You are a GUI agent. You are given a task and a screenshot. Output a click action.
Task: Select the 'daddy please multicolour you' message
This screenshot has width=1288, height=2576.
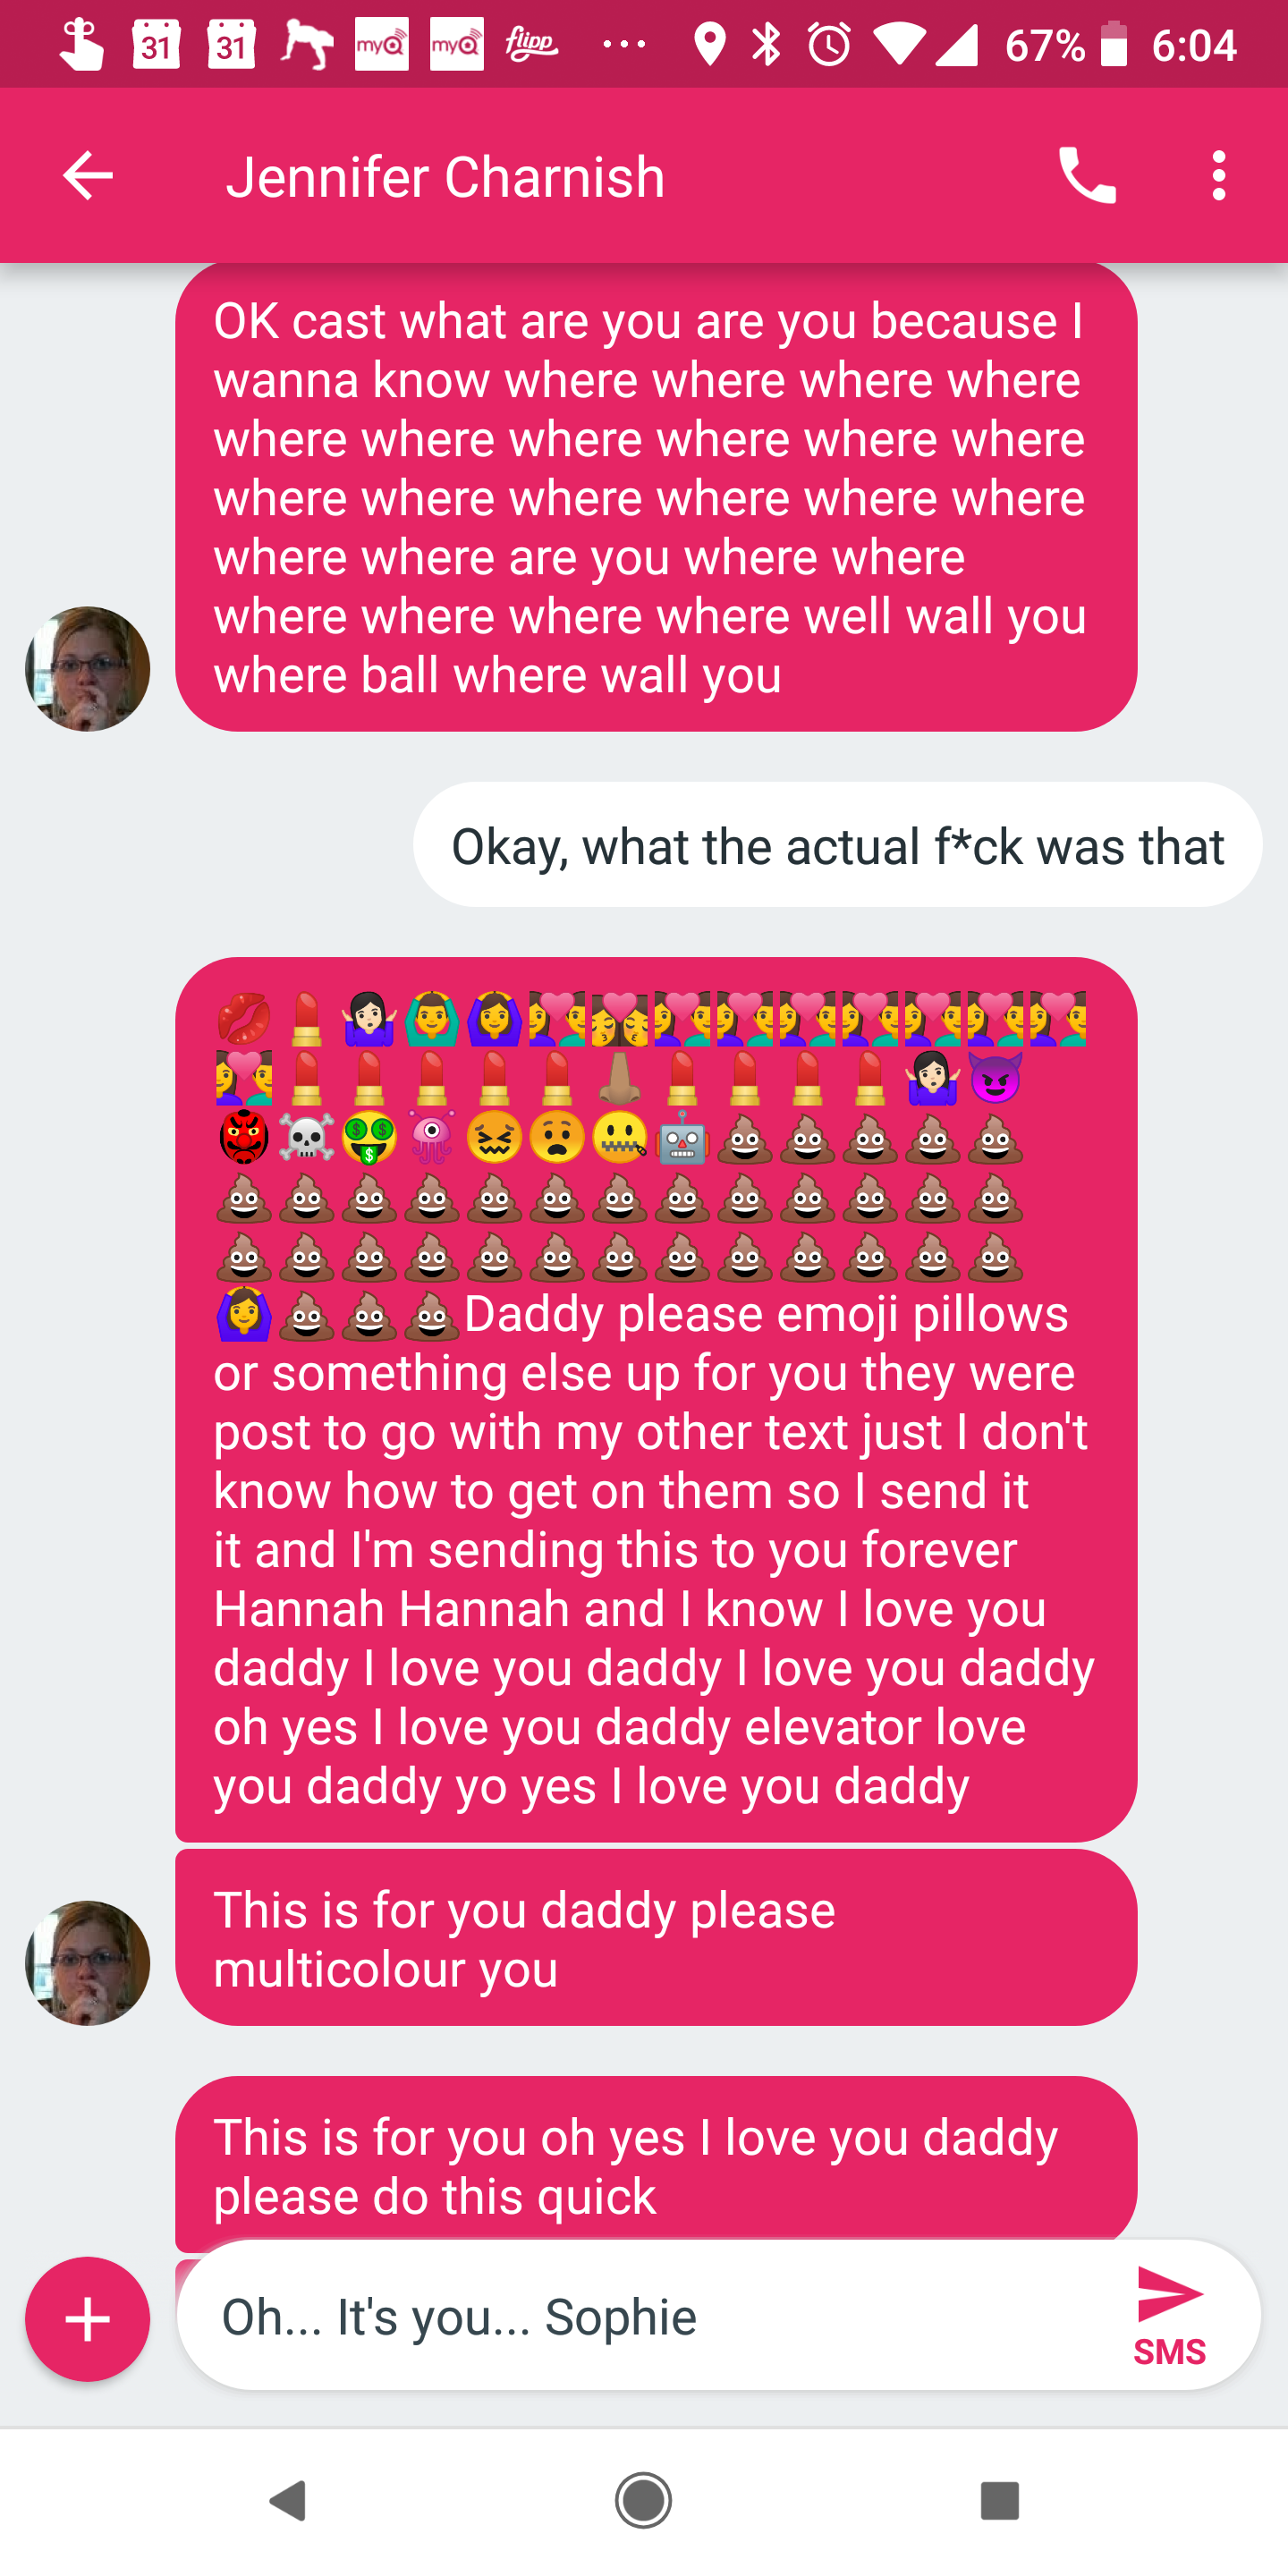coord(656,1938)
